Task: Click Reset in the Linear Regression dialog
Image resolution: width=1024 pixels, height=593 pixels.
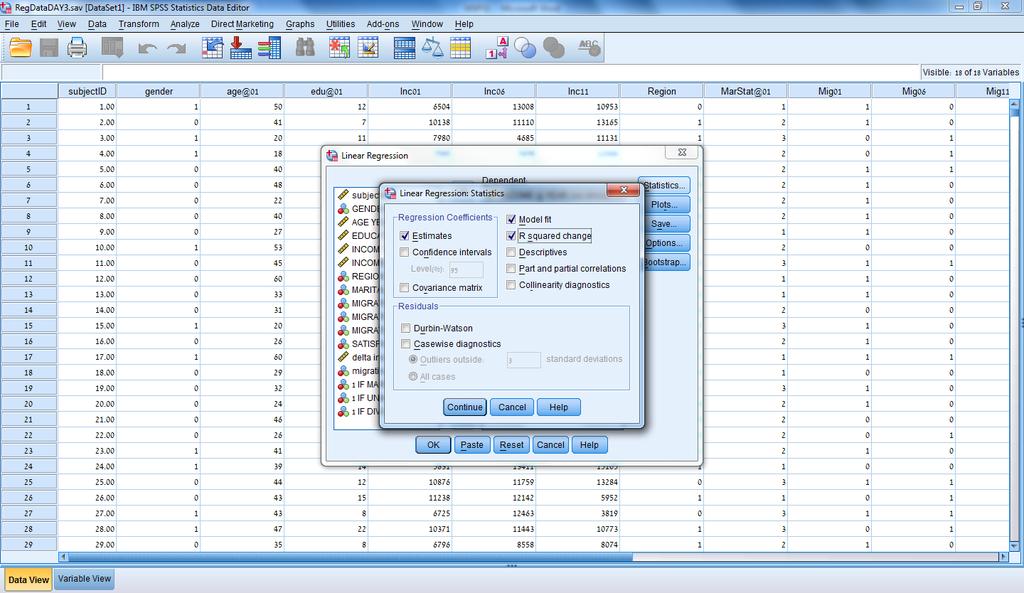Action: [511, 445]
